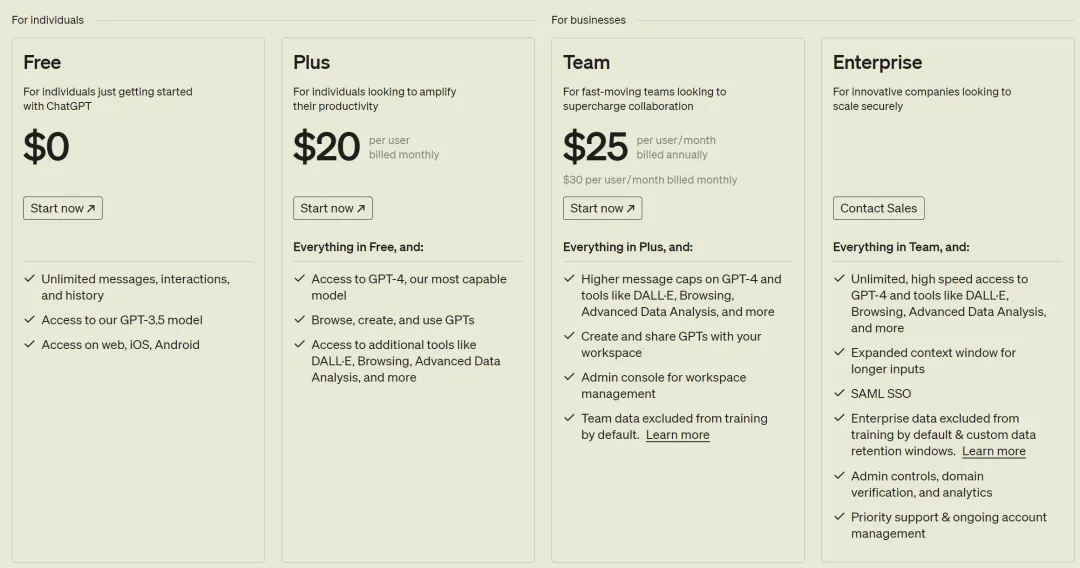Click Start now button under Free plan

coord(63,208)
